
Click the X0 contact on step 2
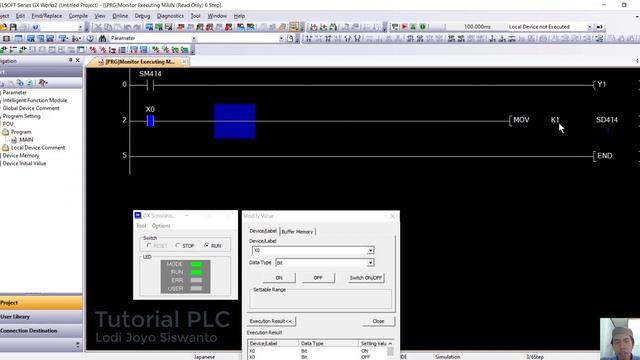[150, 120]
